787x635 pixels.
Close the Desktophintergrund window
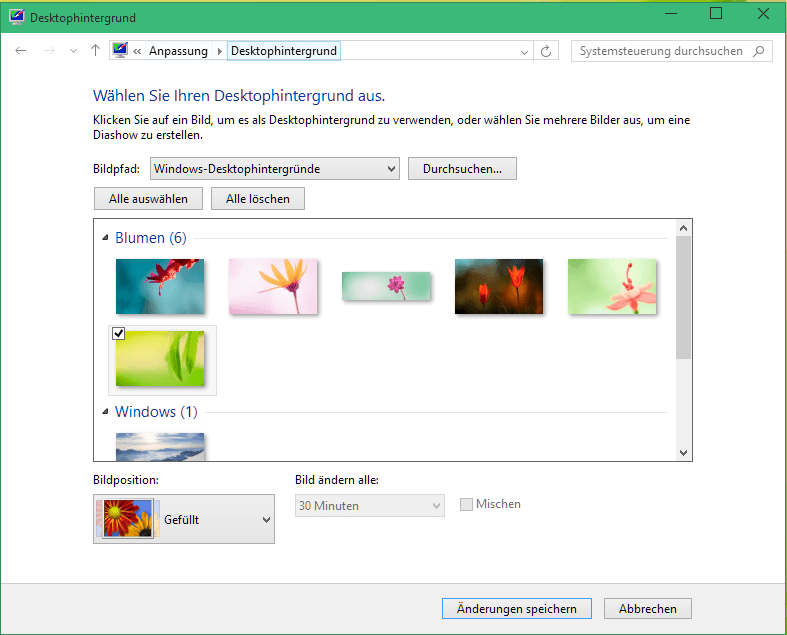pos(763,14)
